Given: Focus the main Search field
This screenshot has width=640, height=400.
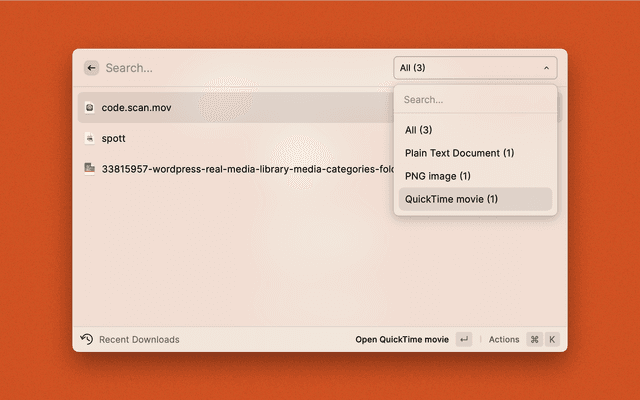Looking at the screenshot, I should coord(240,68).
